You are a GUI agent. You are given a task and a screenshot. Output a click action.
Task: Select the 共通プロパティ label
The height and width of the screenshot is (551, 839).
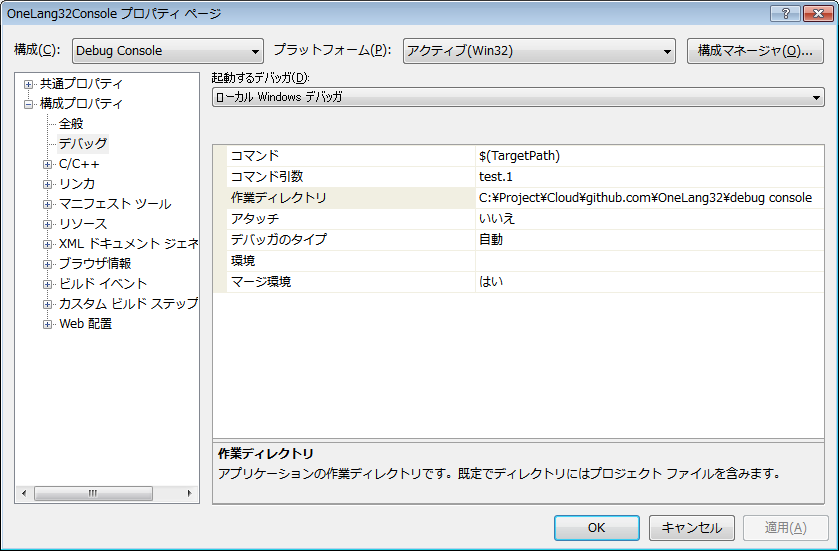pos(81,84)
